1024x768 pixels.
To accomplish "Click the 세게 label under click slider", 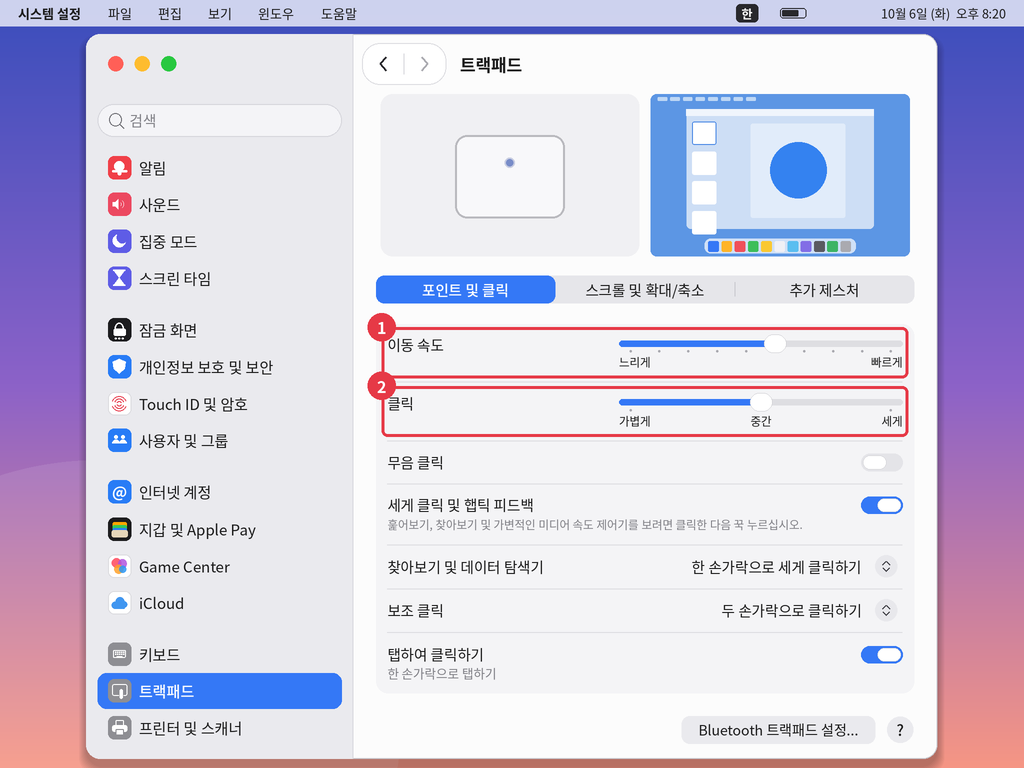I will (x=892, y=421).
